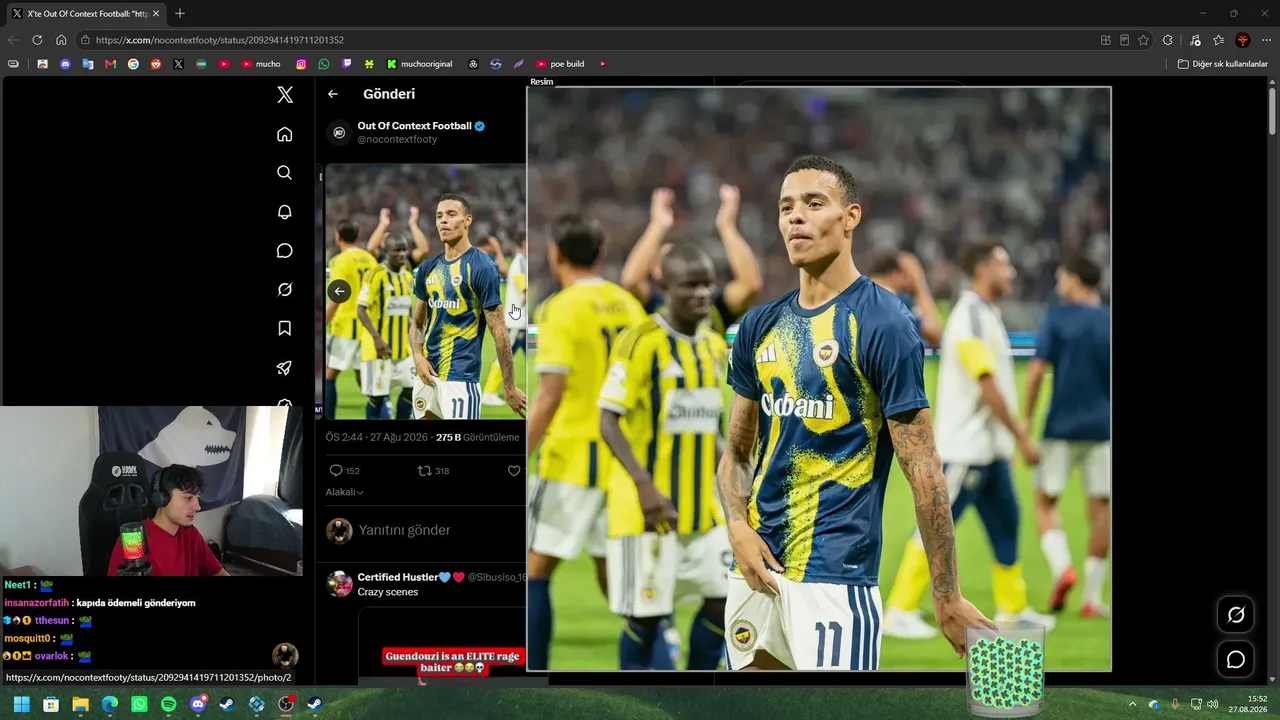The height and width of the screenshot is (720, 1280).
Task: Reload the page in the browser
Action: pos(37,40)
